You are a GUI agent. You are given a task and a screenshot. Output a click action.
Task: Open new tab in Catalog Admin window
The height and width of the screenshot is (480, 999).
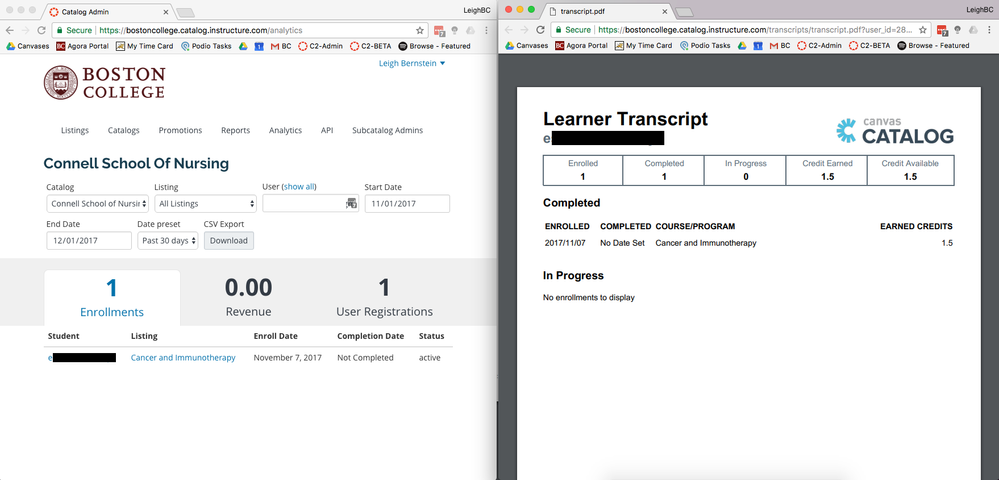click(185, 12)
